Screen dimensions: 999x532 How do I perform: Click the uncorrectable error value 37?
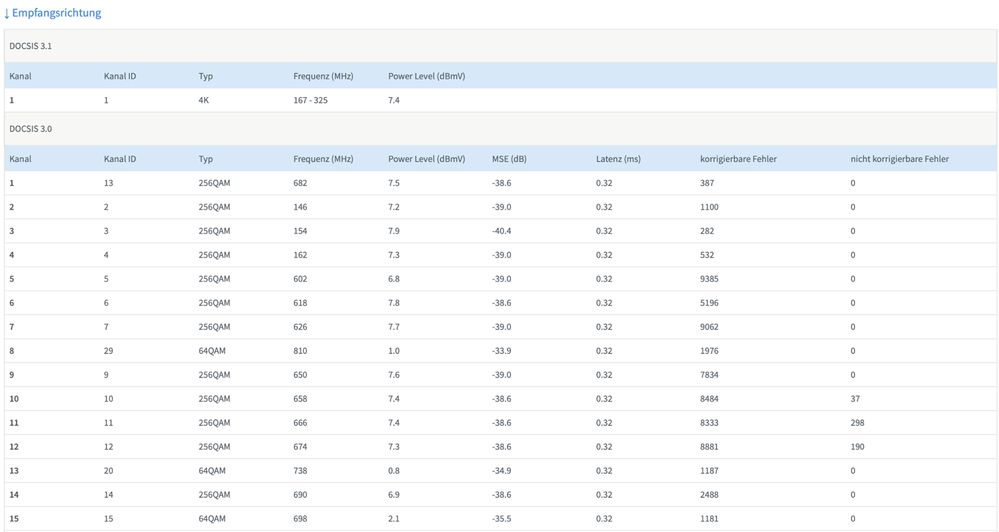(x=855, y=399)
